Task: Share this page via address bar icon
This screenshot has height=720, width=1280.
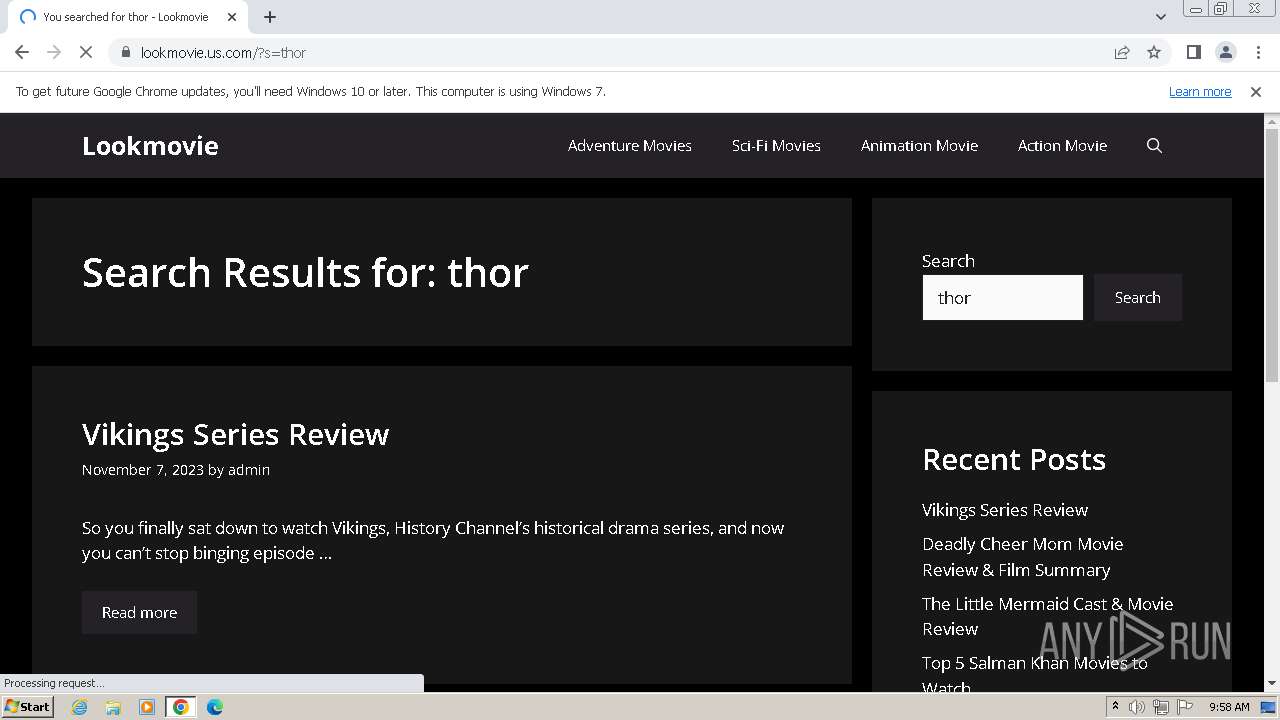Action: pyautogui.click(x=1122, y=52)
